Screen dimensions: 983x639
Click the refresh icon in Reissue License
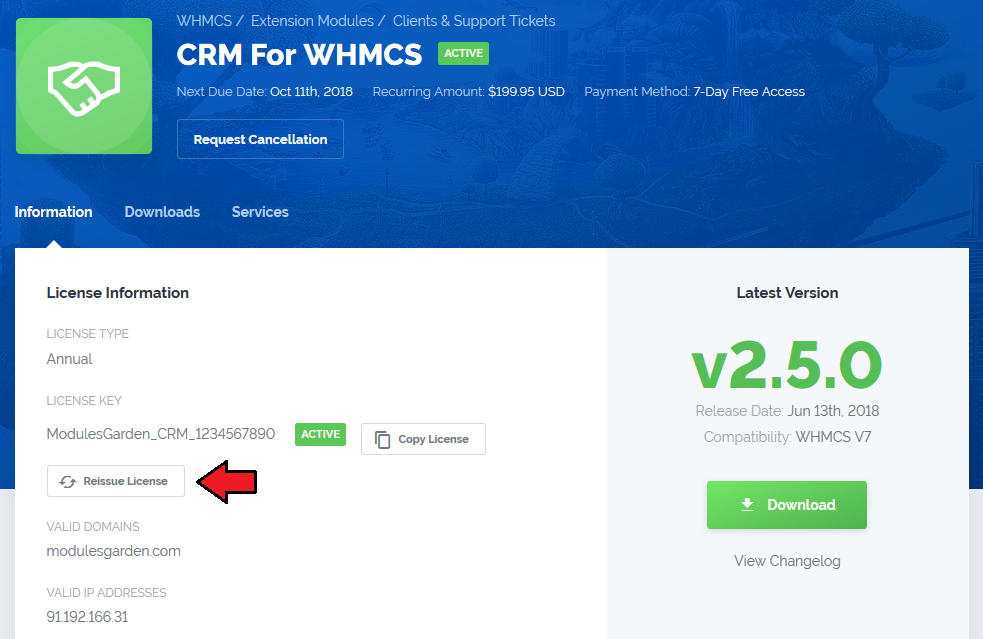click(67, 482)
